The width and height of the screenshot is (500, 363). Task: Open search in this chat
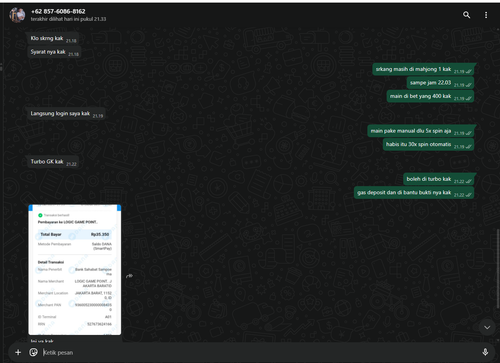pyautogui.click(x=466, y=15)
